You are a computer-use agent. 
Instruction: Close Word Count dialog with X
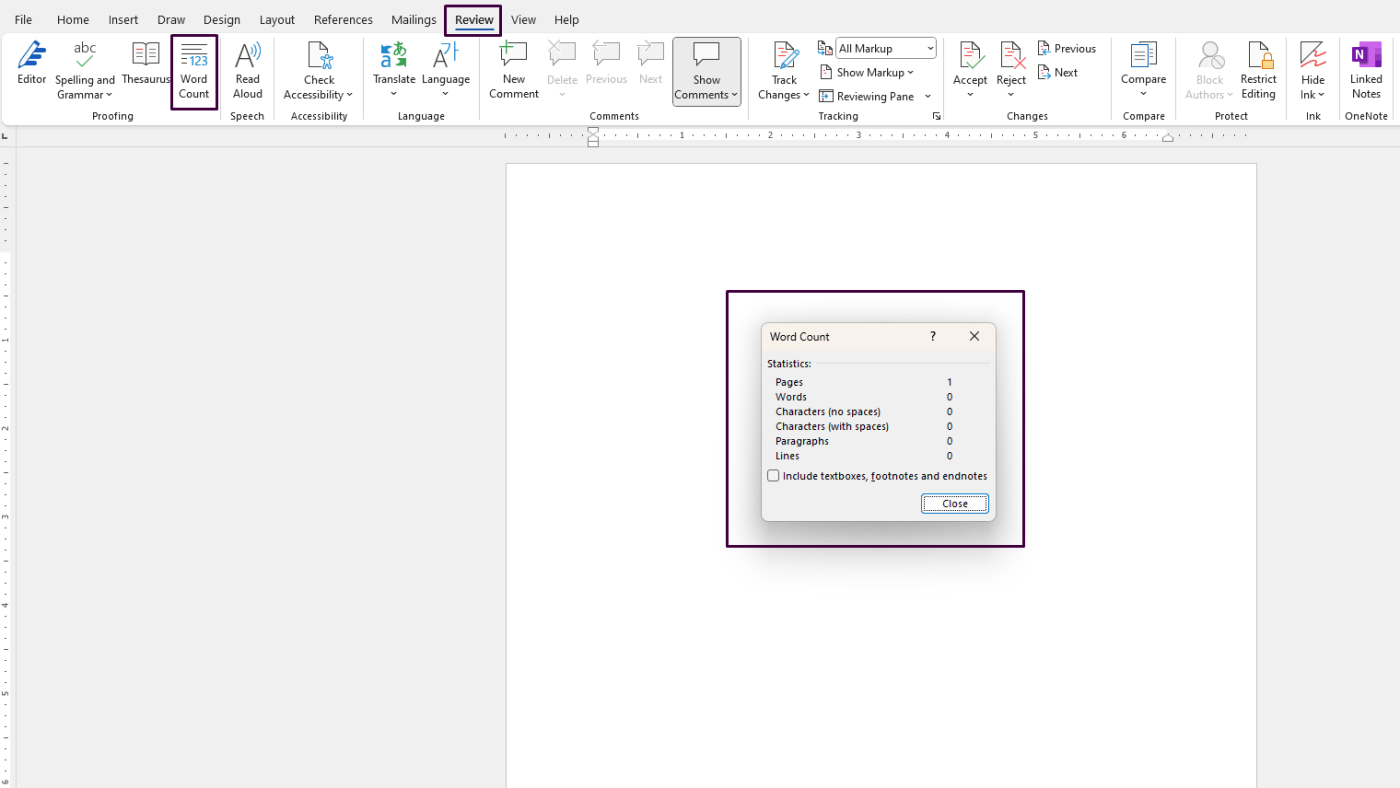pos(974,336)
